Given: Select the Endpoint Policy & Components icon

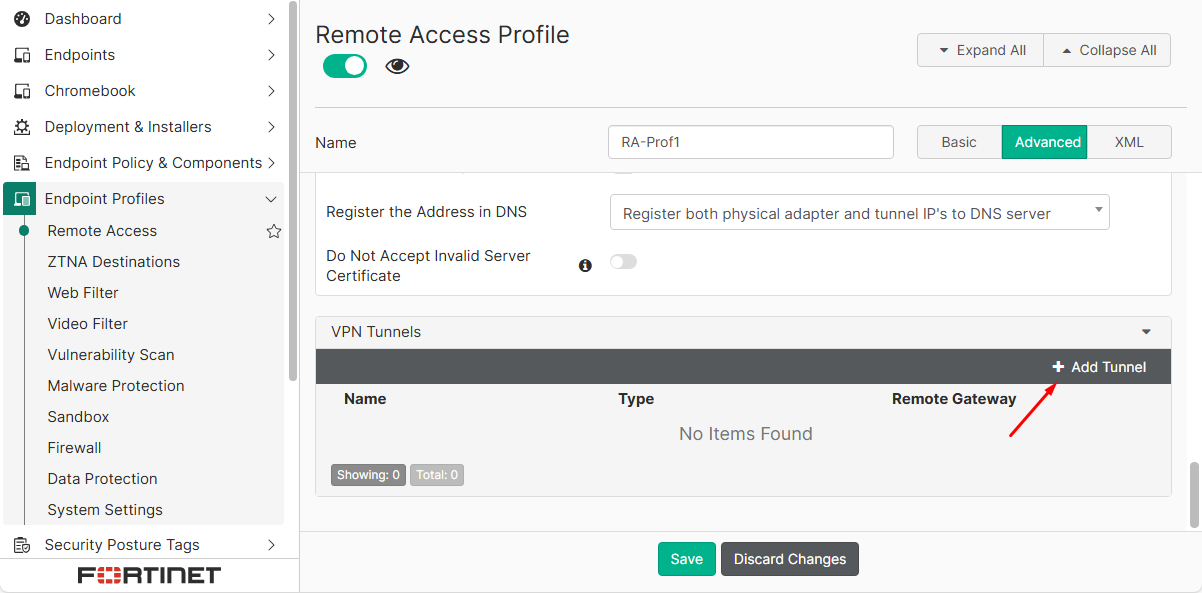Looking at the screenshot, I should (22, 162).
